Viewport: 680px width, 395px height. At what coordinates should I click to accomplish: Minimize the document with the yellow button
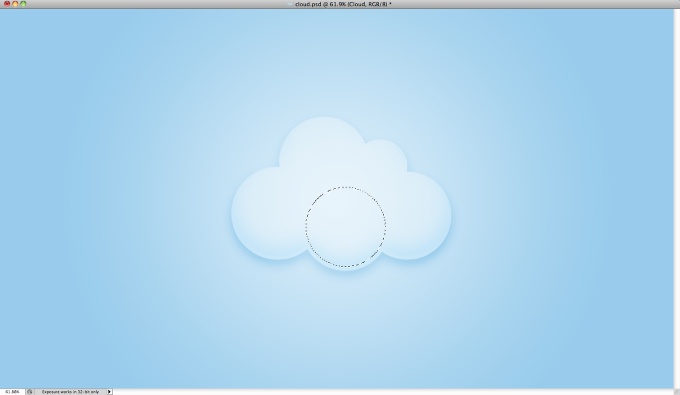15,3
